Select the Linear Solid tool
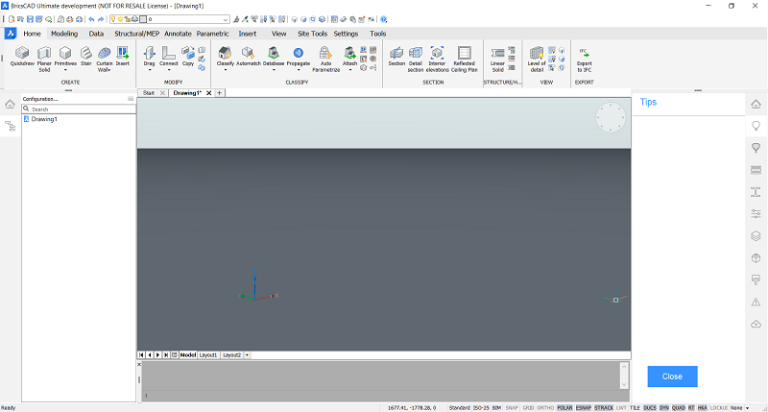768x412 pixels. tap(497, 56)
